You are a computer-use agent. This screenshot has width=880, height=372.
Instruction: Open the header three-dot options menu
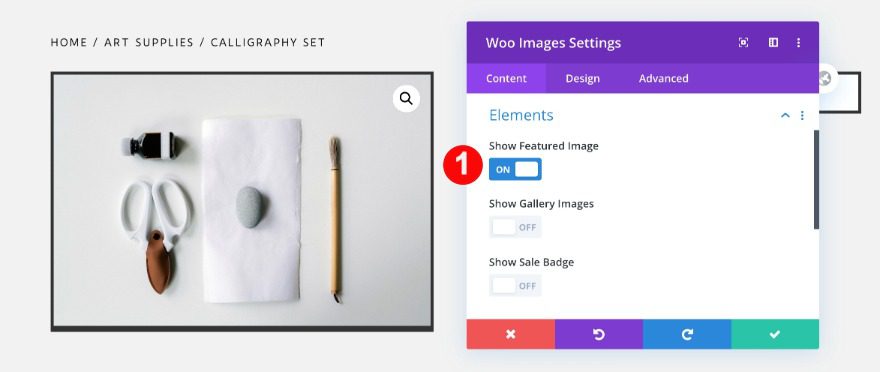pyautogui.click(x=799, y=43)
